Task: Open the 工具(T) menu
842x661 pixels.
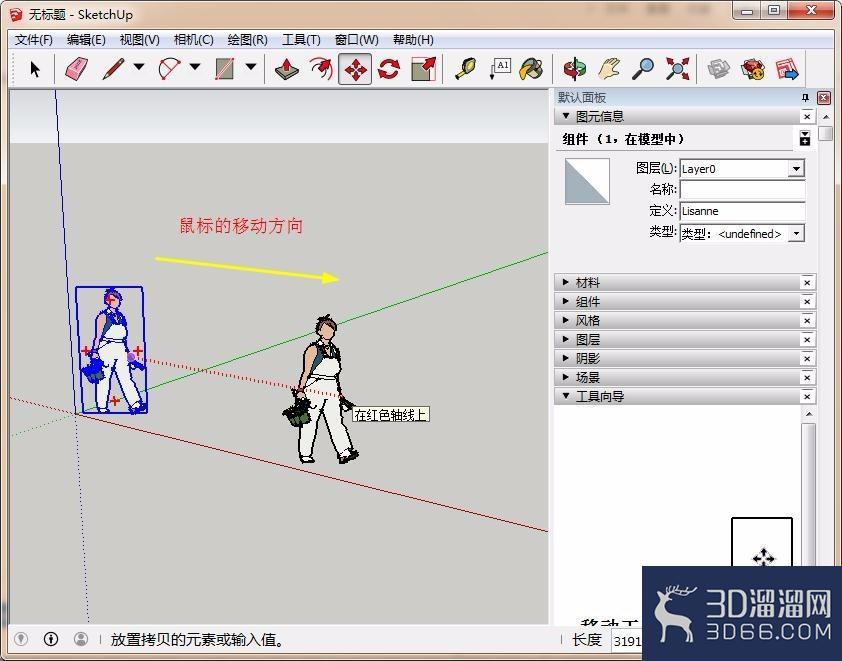Action: click(x=301, y=40)
